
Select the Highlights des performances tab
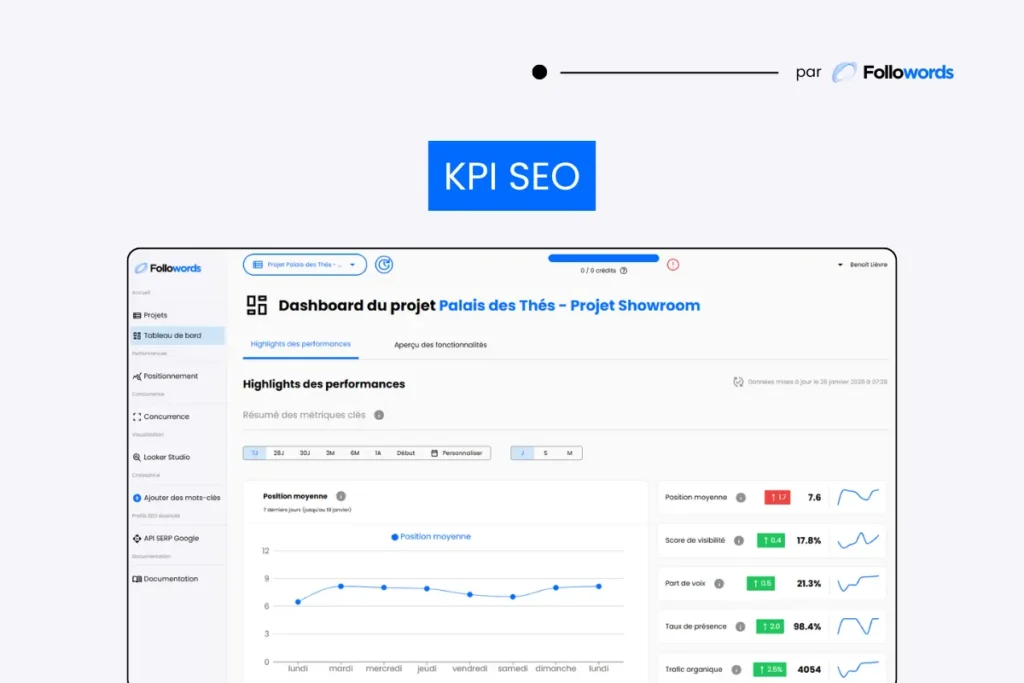click(x=300, y=345)
